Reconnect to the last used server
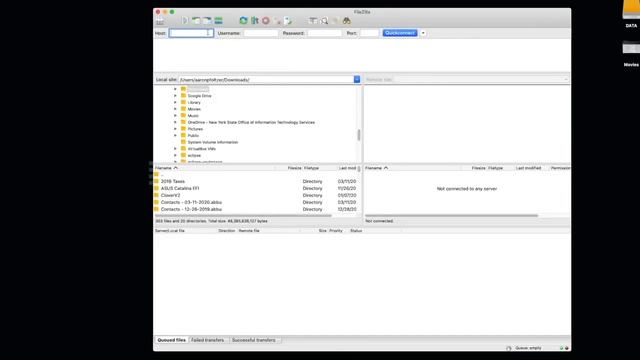This screenshot has width=640, height=360. pyautogui.click(x=288, y=21)
